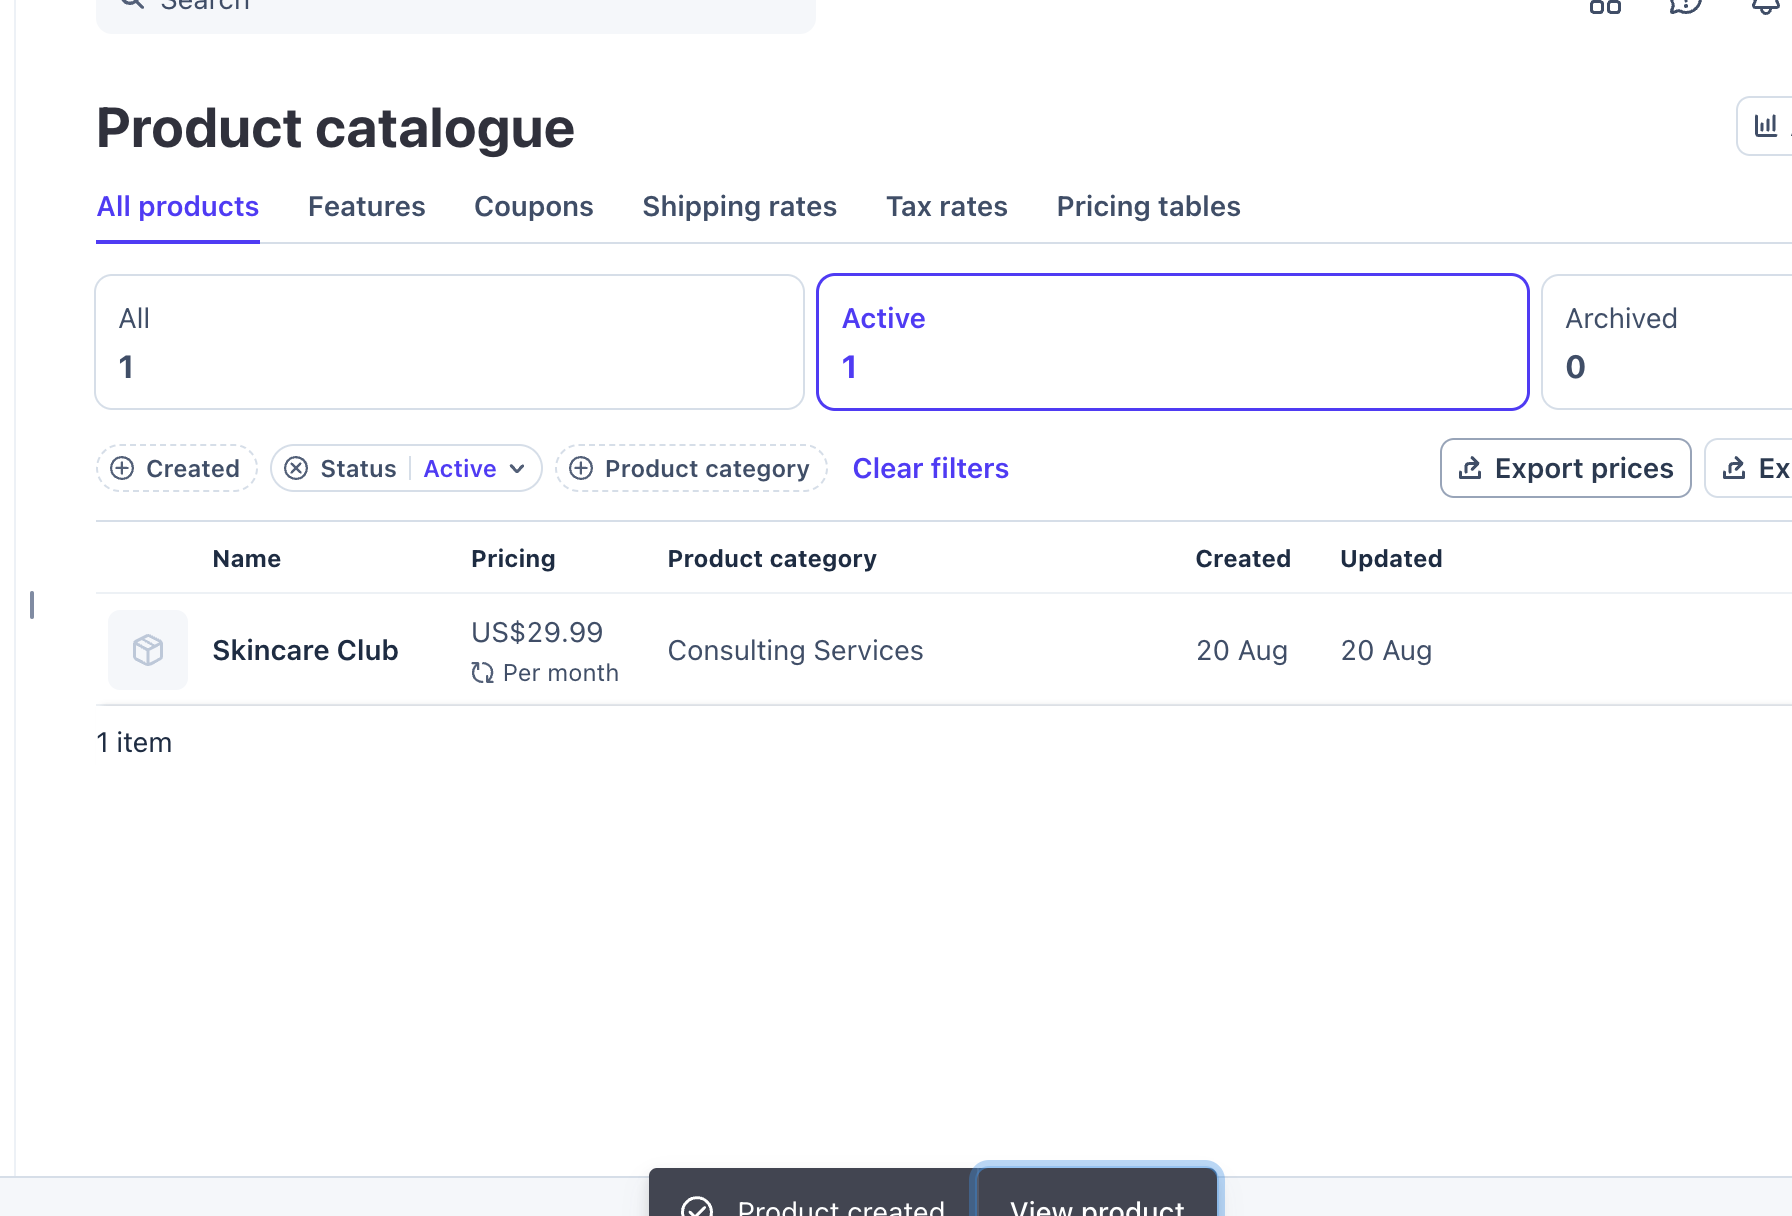Screen dimensions: 1792x1216
Task: Select the All products count card
Action: [450, 342]
